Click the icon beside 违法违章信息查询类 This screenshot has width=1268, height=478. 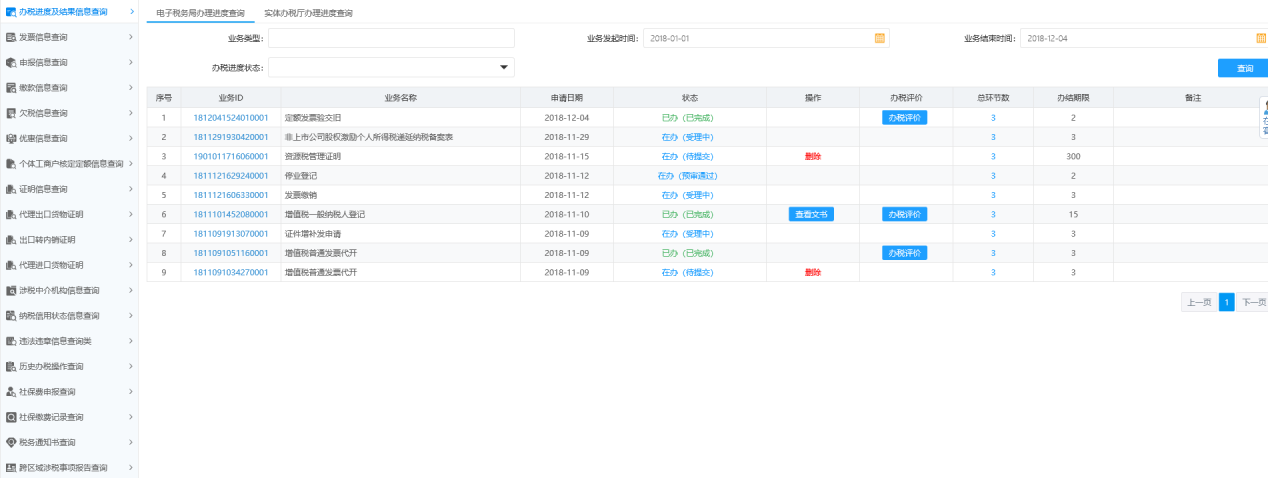11,341
